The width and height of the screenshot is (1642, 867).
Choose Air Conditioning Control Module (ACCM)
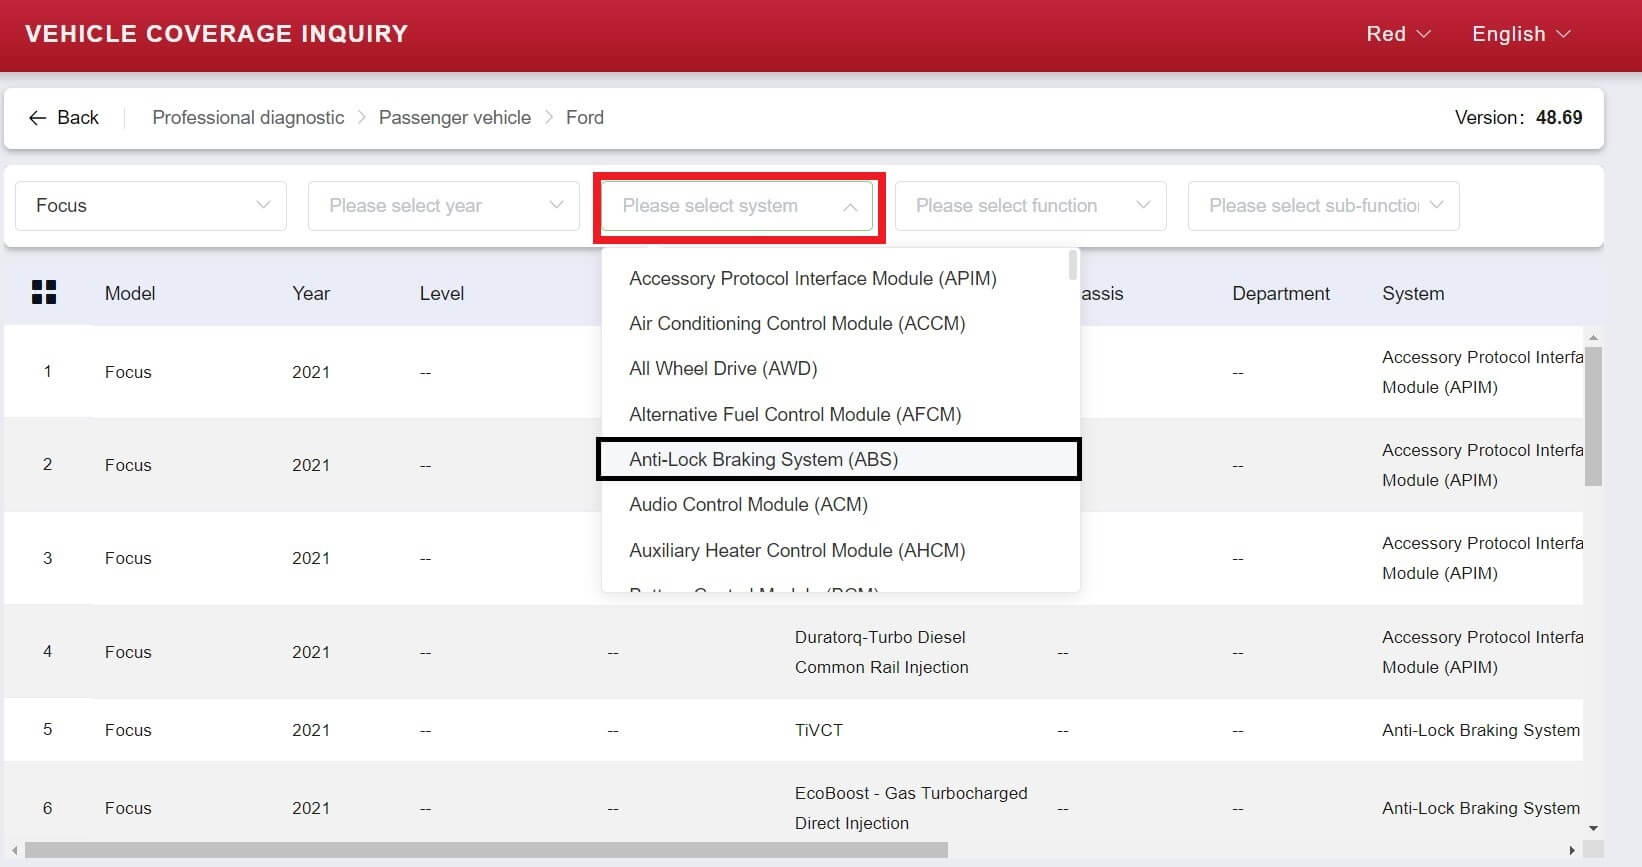point(797,324)
